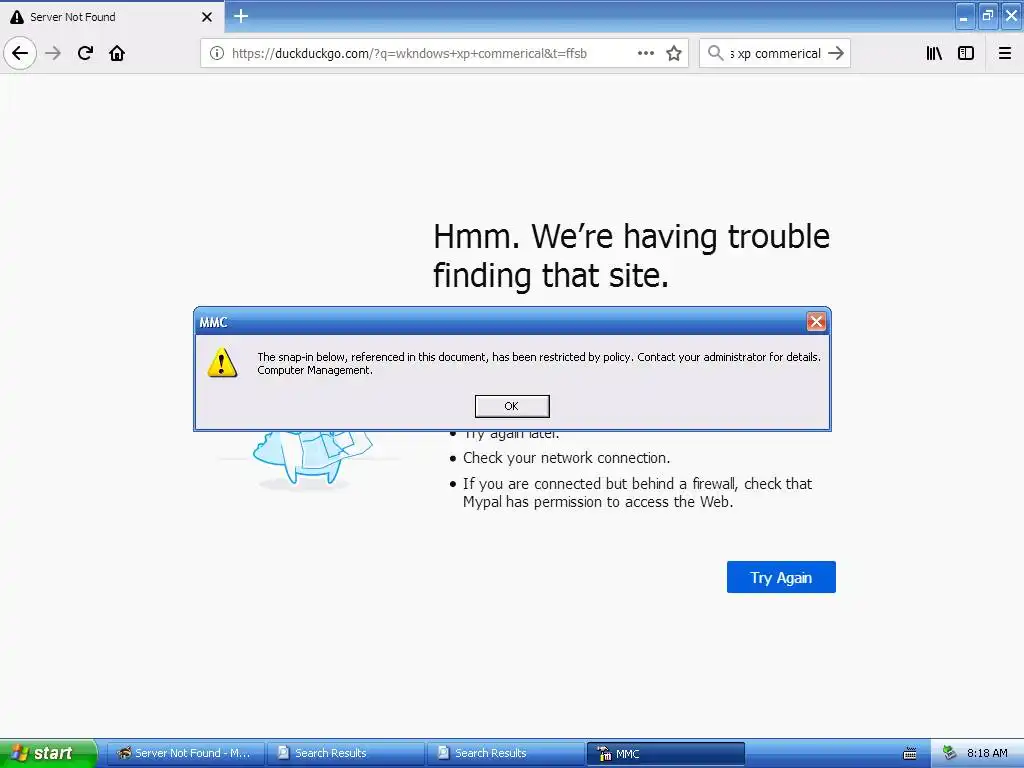
Task: Click the keyboard icon in the taskbar
Action: [910, 754]
